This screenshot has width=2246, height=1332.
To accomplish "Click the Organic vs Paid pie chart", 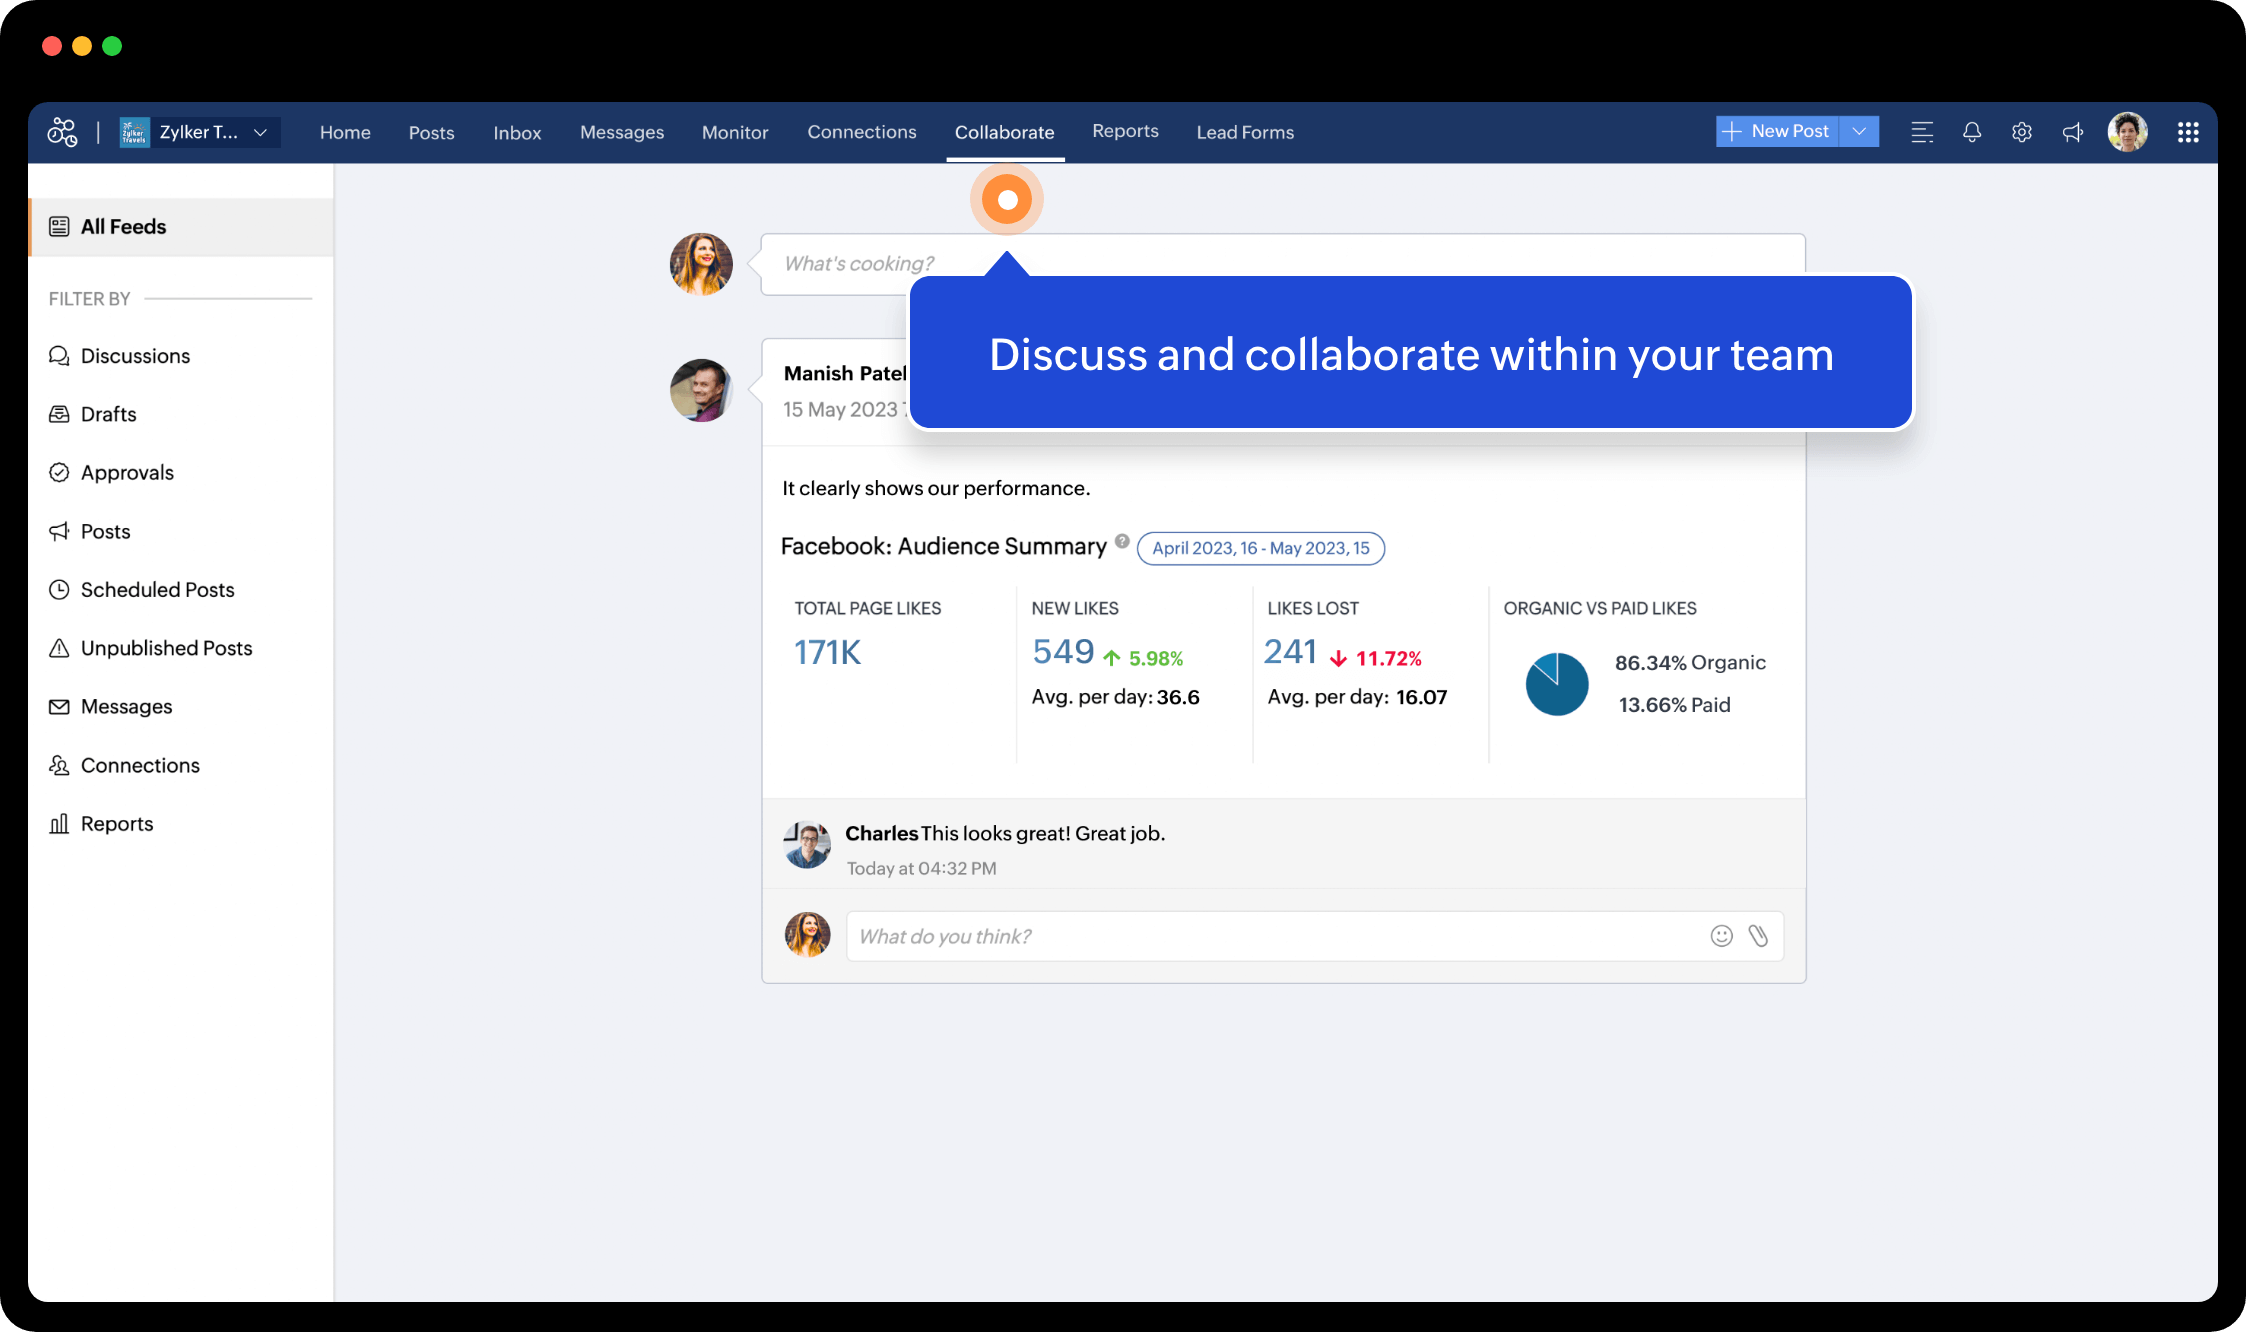I will pos(1556,684).
